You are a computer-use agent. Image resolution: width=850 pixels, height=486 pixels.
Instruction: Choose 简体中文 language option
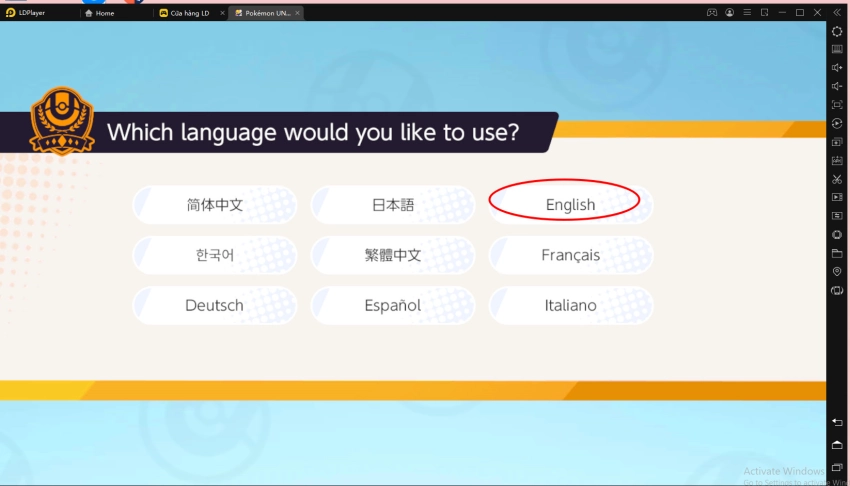215,205
